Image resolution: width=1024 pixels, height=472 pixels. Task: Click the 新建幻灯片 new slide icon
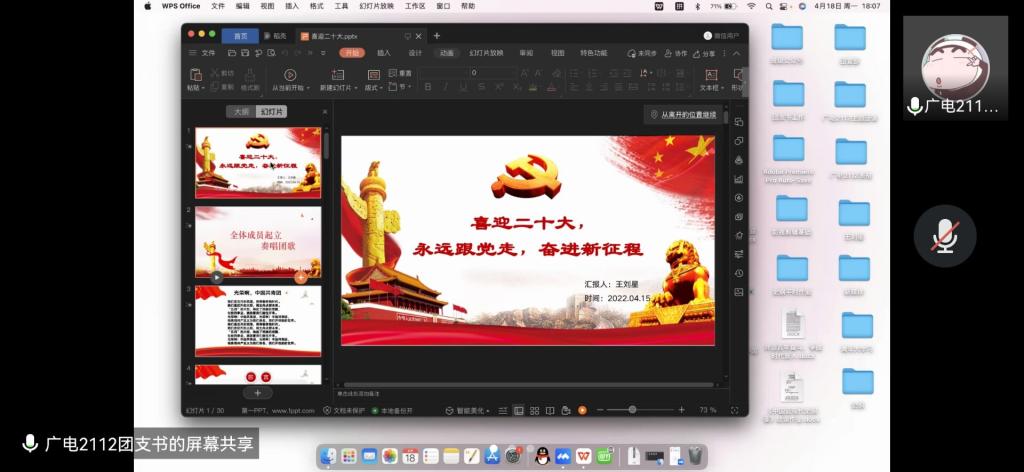tap(337, 75)
